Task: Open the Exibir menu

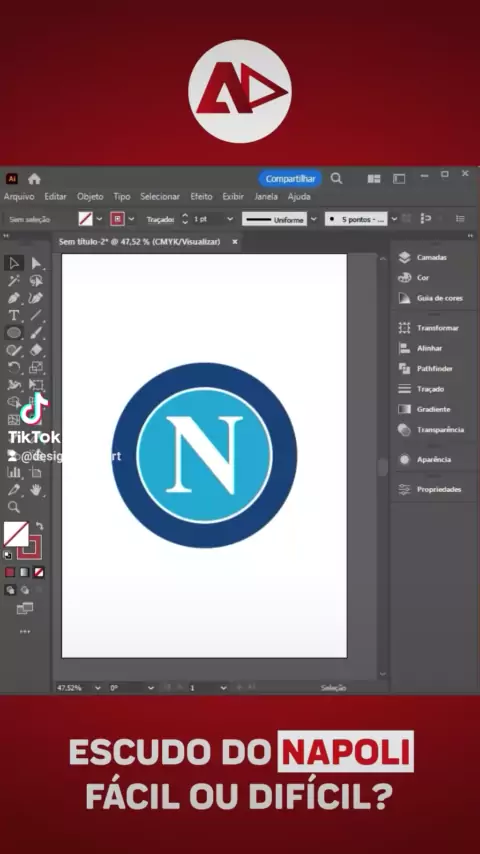Action: pos(233,197)
